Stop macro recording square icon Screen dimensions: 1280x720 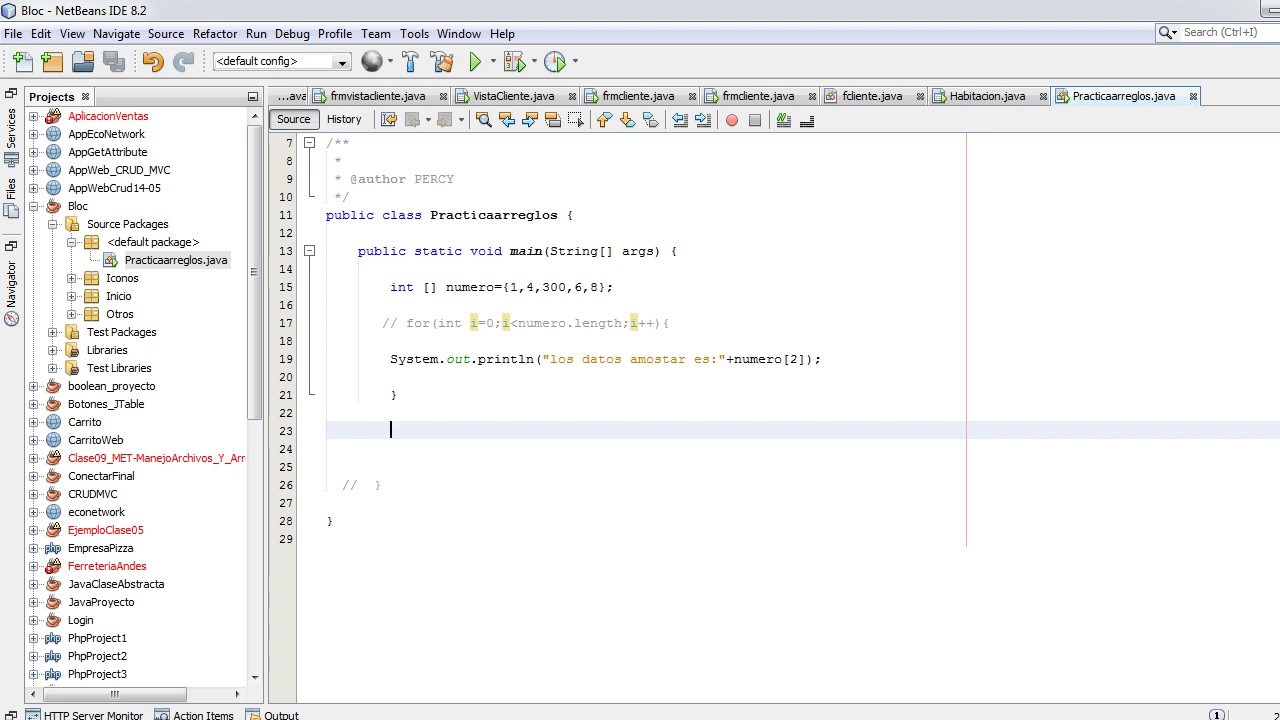(755, 120)
